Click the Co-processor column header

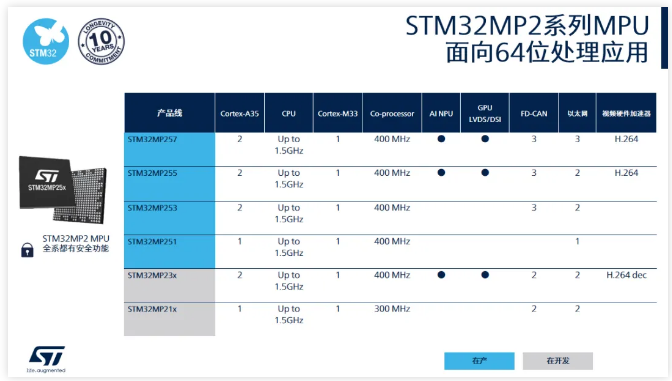click(392, 113)
